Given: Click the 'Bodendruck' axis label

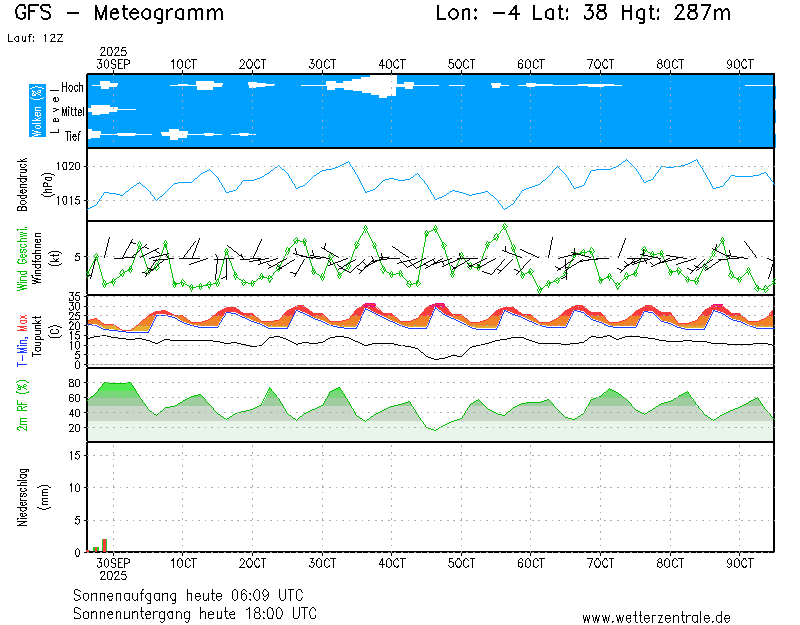Looking at the screenshot, I should point(22,185).
